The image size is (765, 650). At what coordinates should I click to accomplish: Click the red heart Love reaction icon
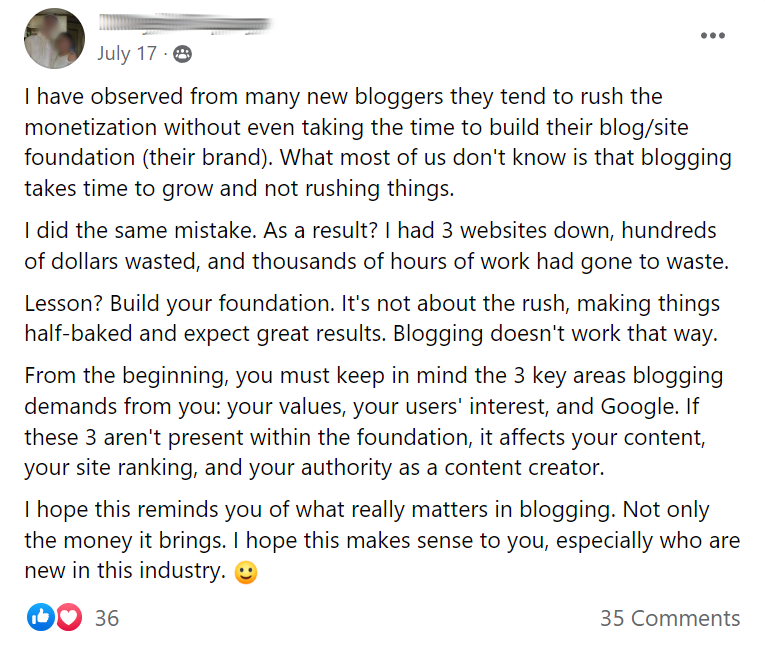tap(69, 617)
